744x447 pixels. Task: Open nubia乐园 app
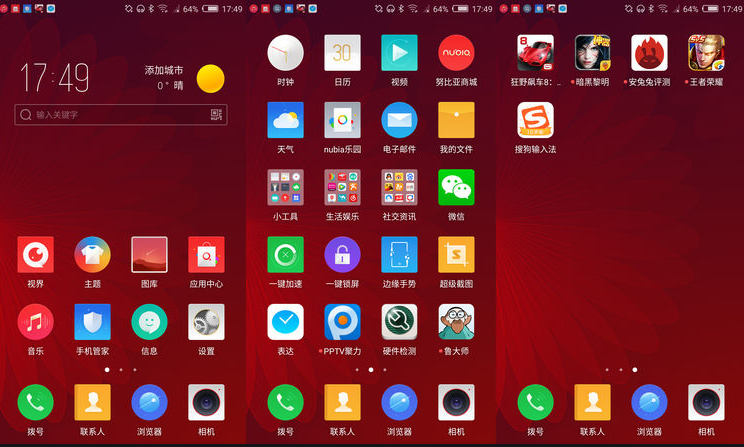343,120
